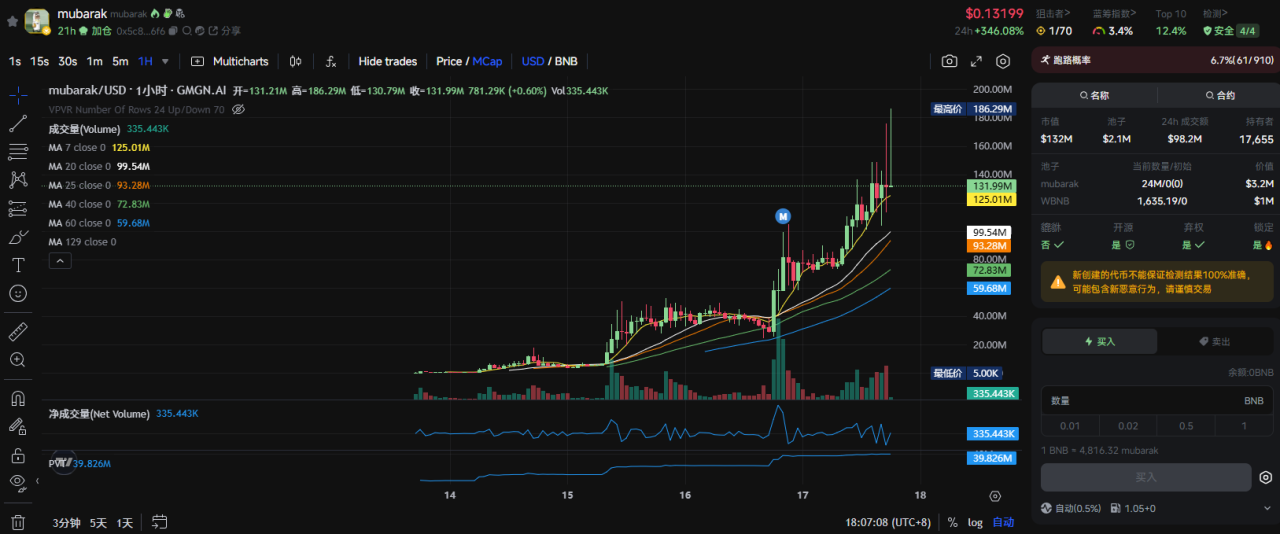Image resolution: width=1280 pixels, height=534 pixels.
Task: Take a chart snapshot with camera icon
Action: 949,61
